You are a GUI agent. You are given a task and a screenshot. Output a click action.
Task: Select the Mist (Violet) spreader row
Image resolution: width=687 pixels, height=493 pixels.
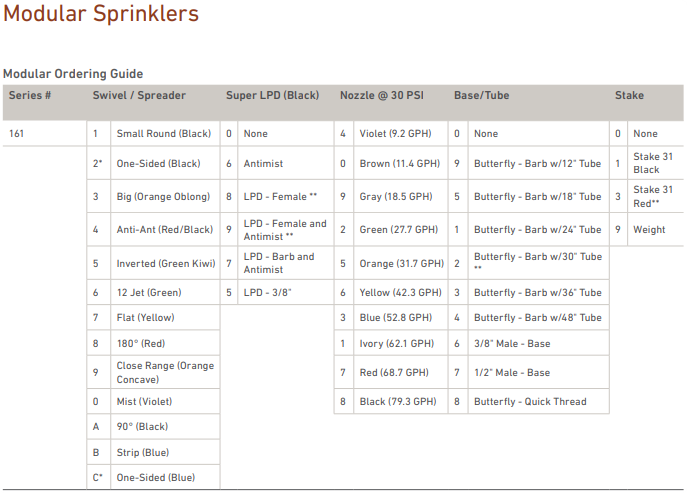point(144,401)
